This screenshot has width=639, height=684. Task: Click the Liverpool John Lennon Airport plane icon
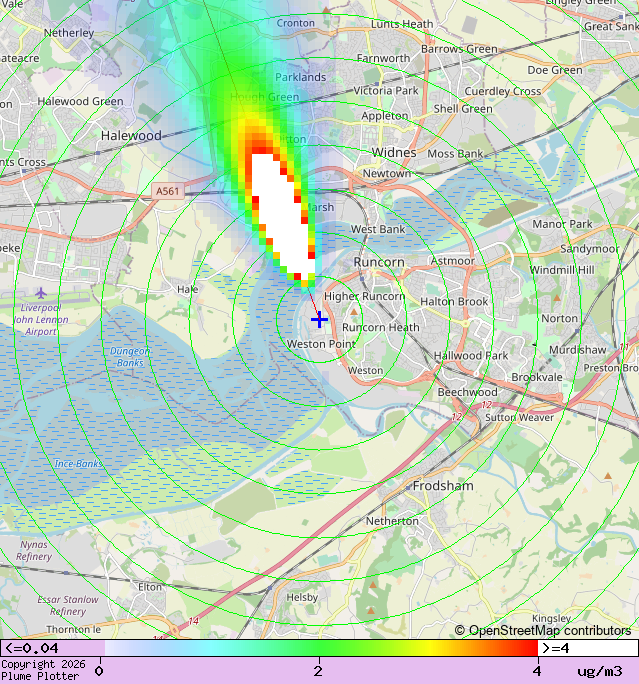pos(41,292)
